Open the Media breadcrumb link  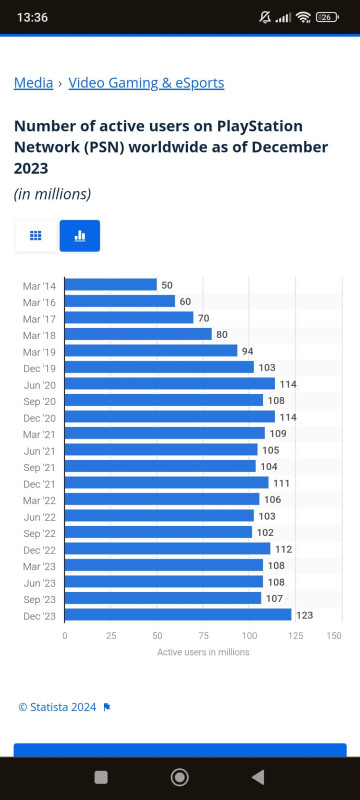[x=34, y=83]
